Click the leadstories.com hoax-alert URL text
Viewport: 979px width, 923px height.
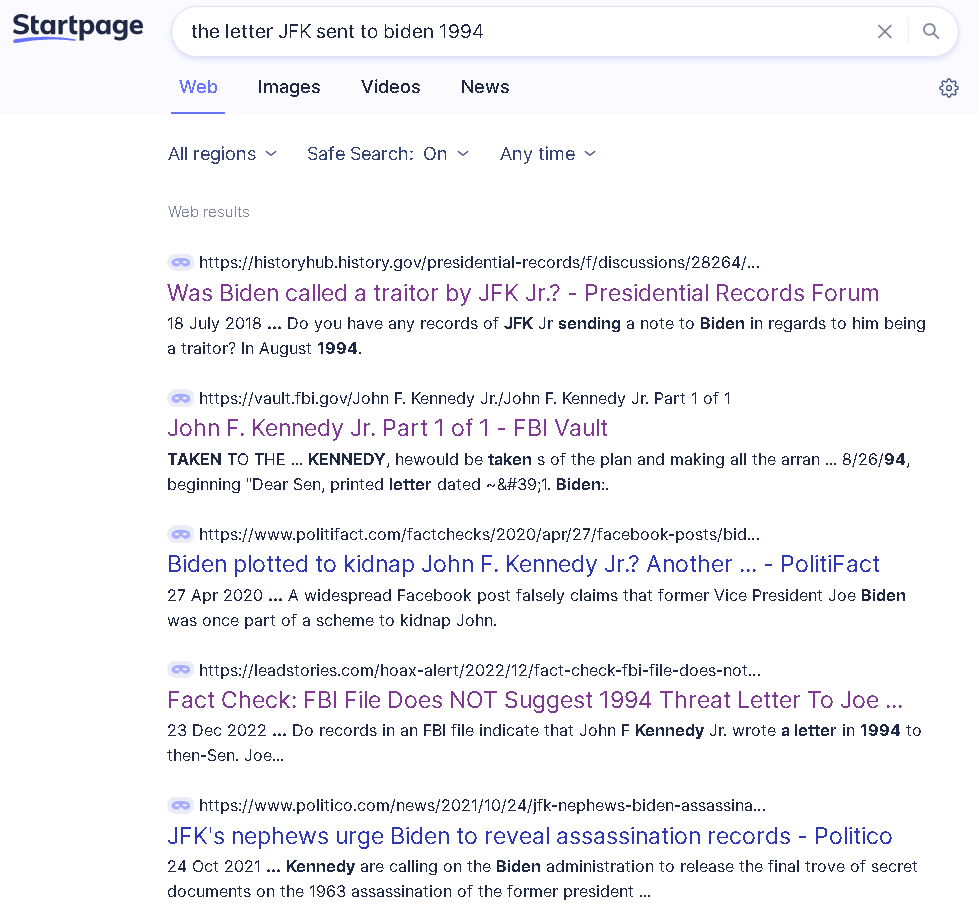(x=480, y=670)
